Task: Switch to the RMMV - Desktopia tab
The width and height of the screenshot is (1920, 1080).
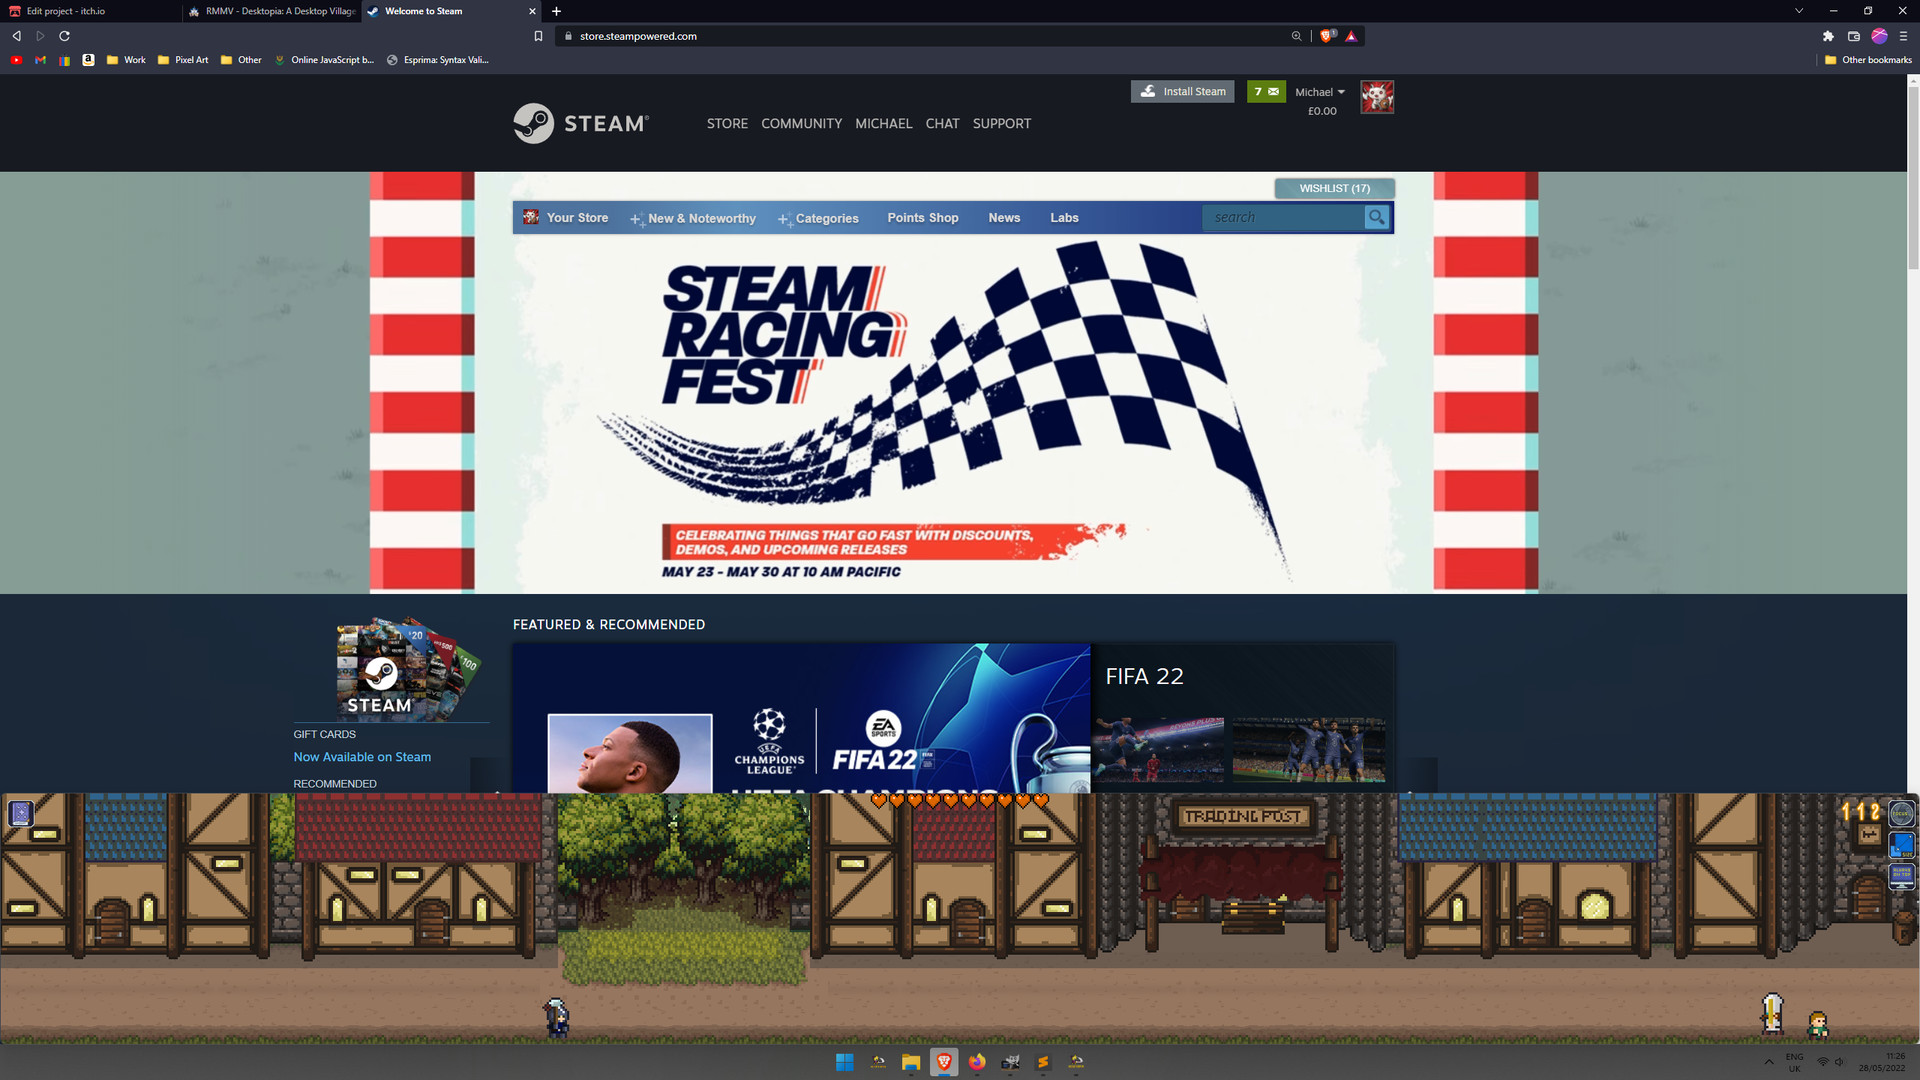Action: click(270, 11)
